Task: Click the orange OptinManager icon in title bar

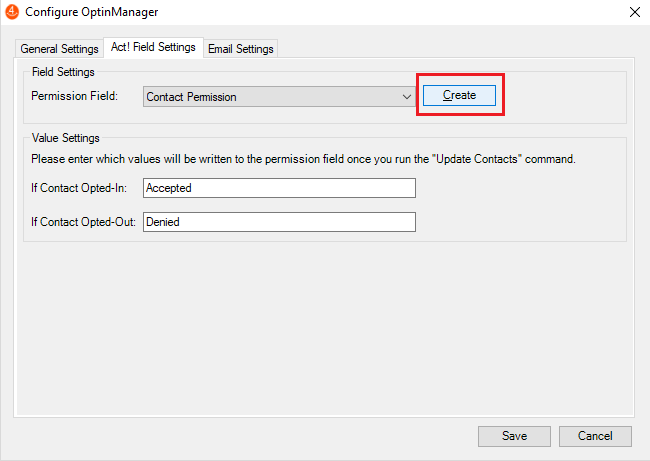Action: pyautogui.click(x=12, y=12)
